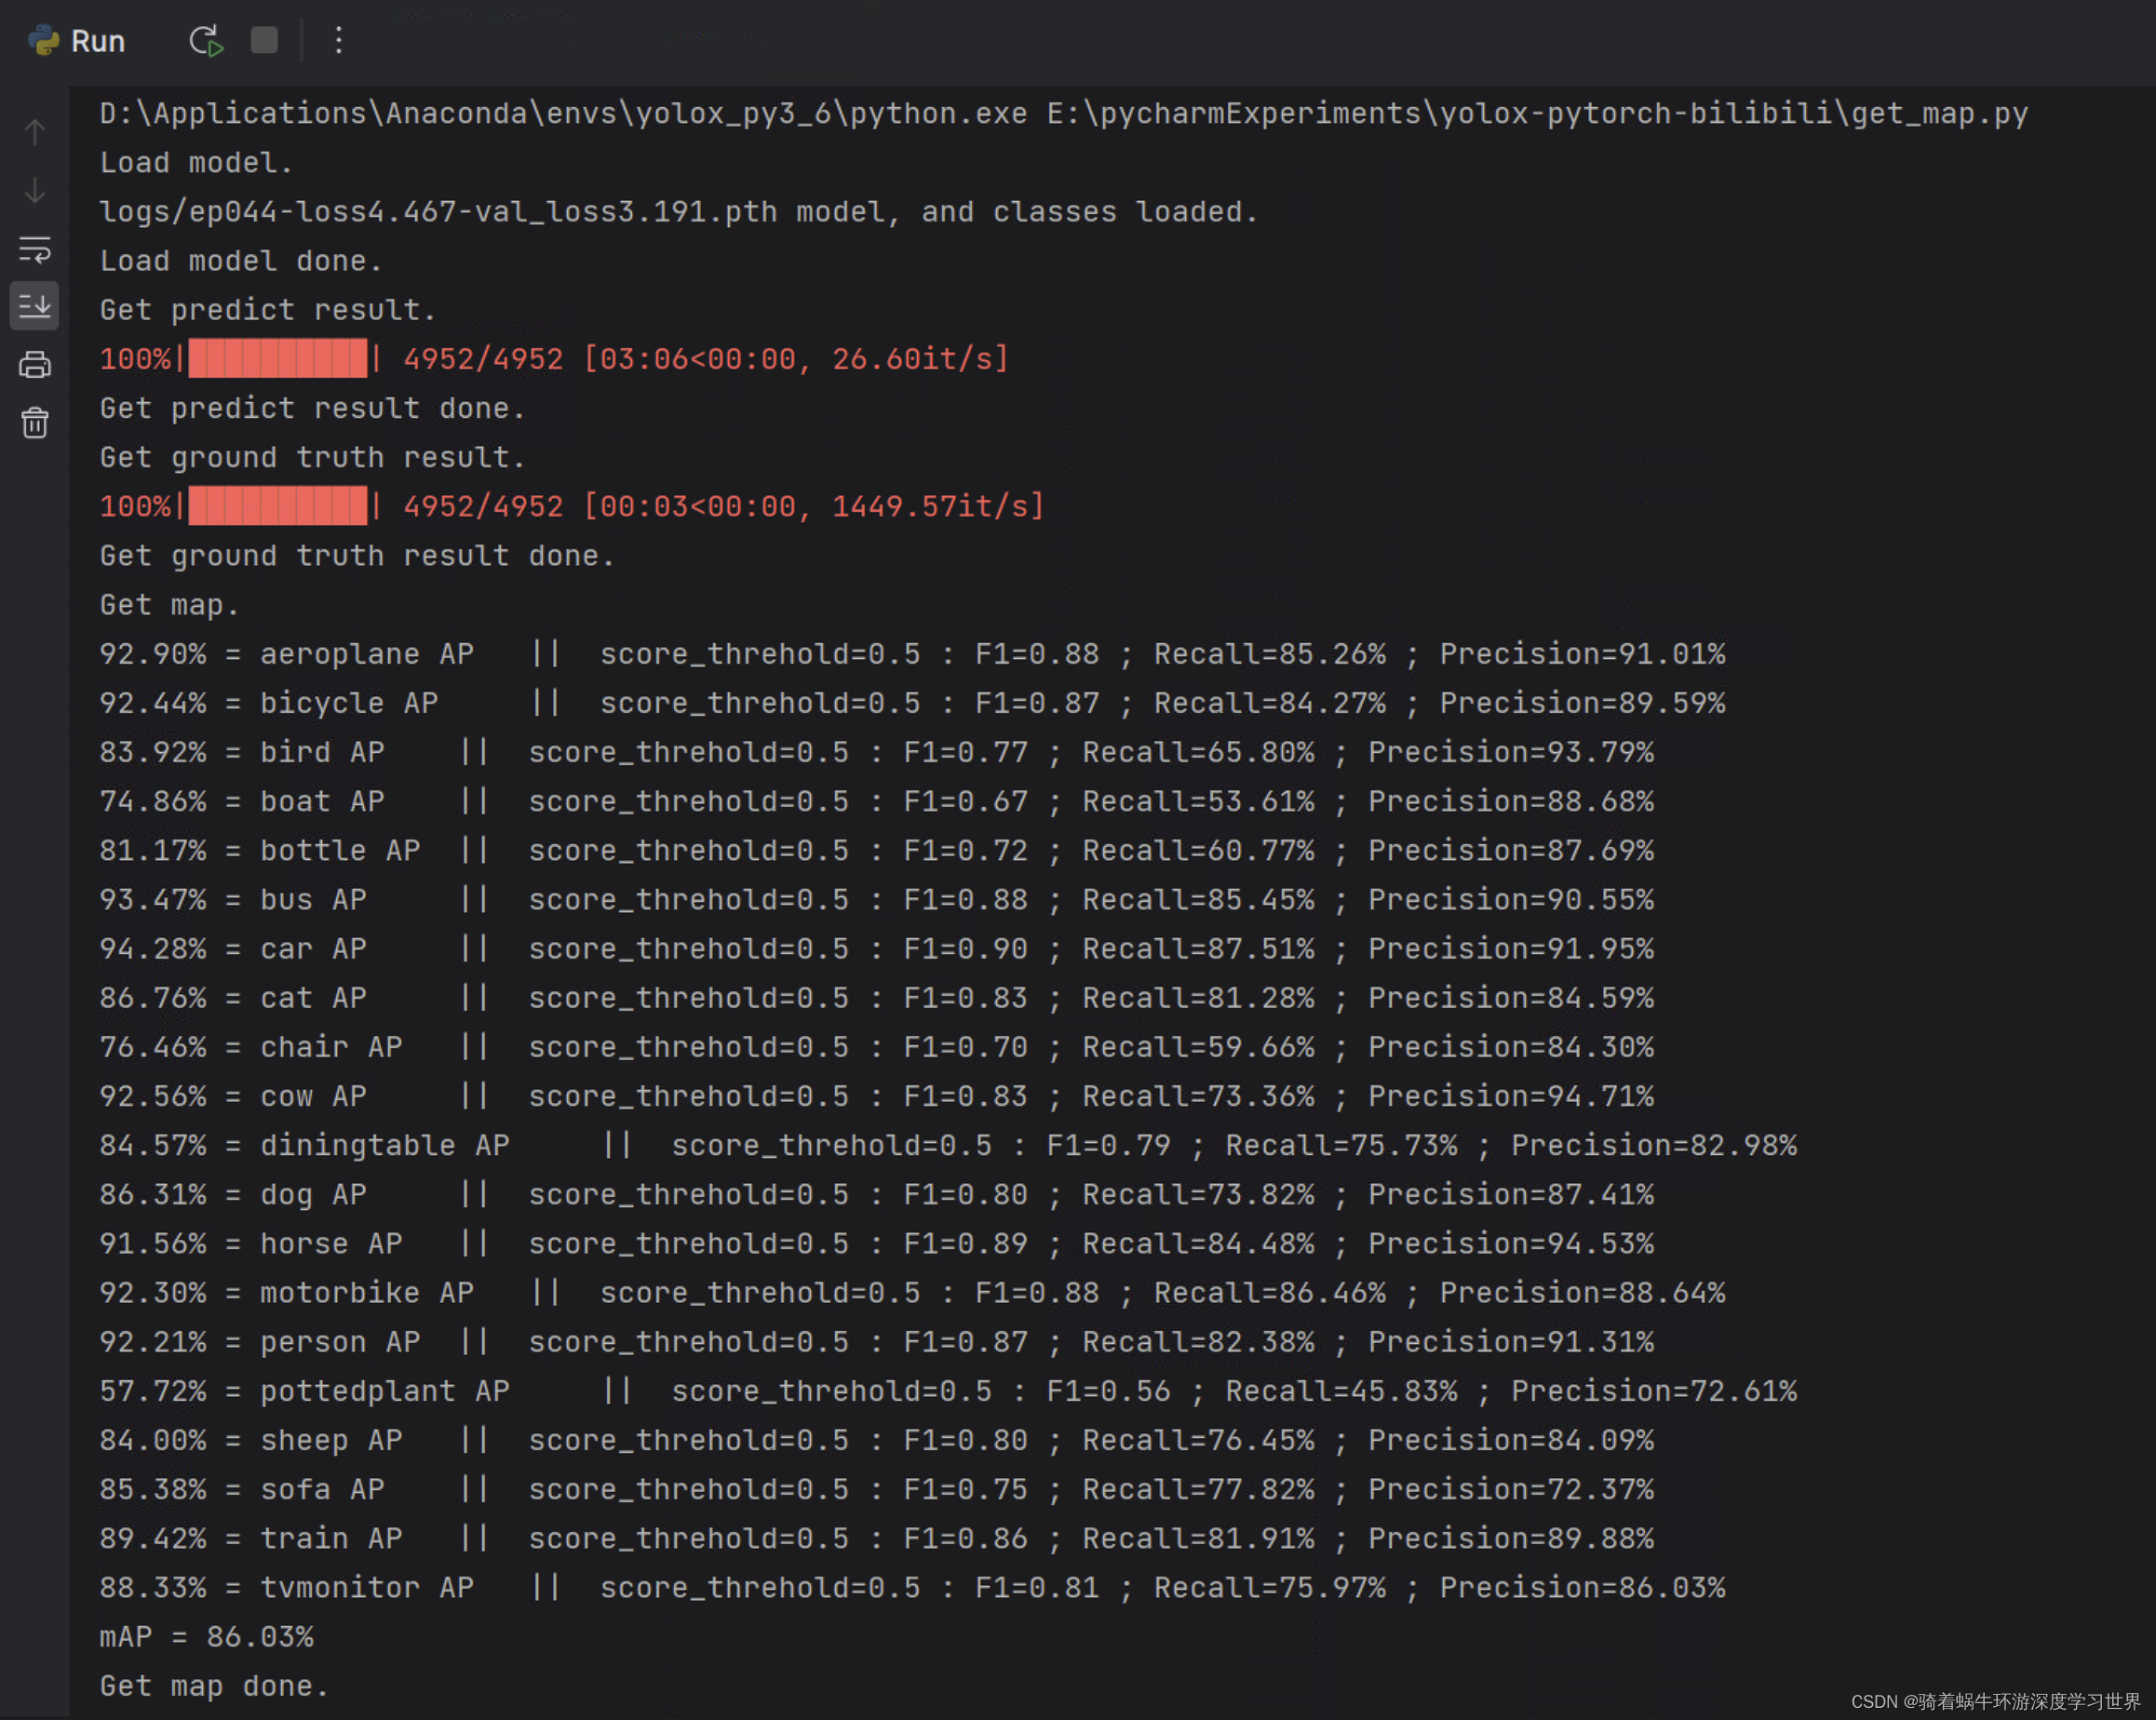This screenshot has width=2156, height=1720.
Task: Click the get_map.py path in command line
Action: click(x=1538, y=114)
